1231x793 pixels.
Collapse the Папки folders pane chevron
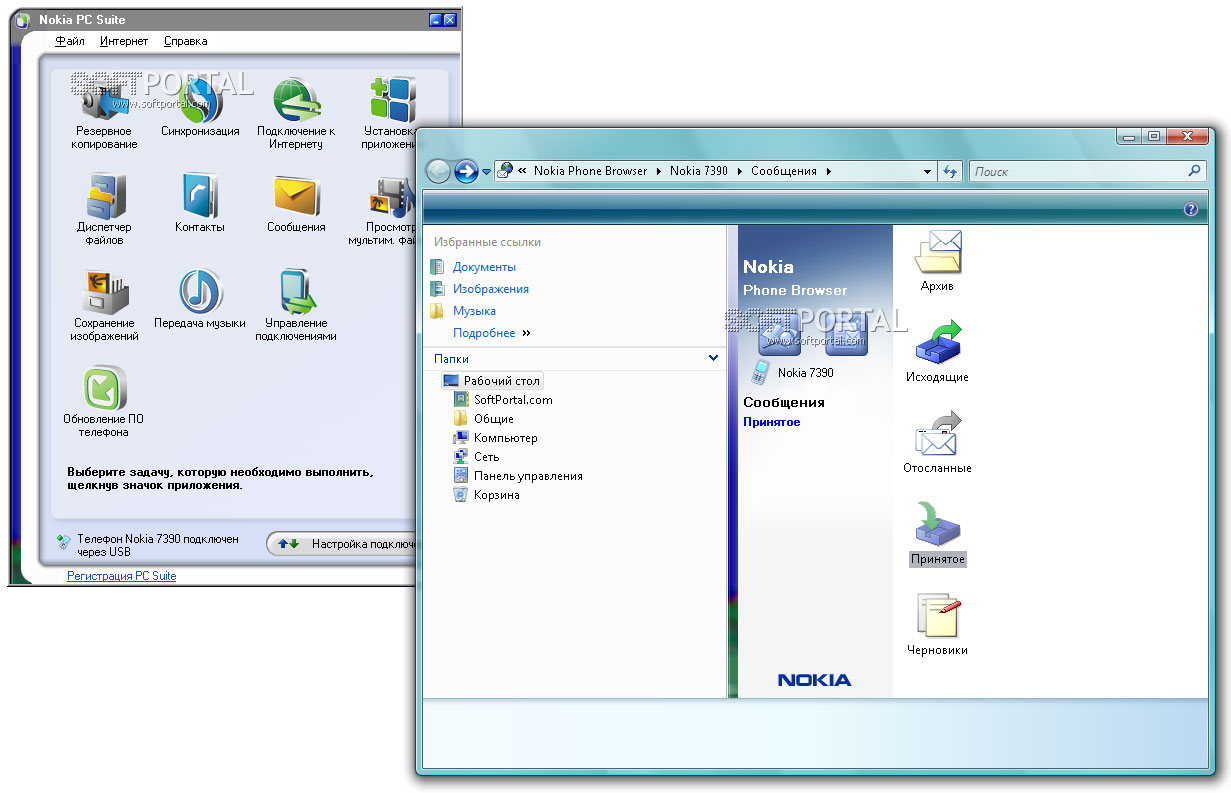click(x=713, y=358)
